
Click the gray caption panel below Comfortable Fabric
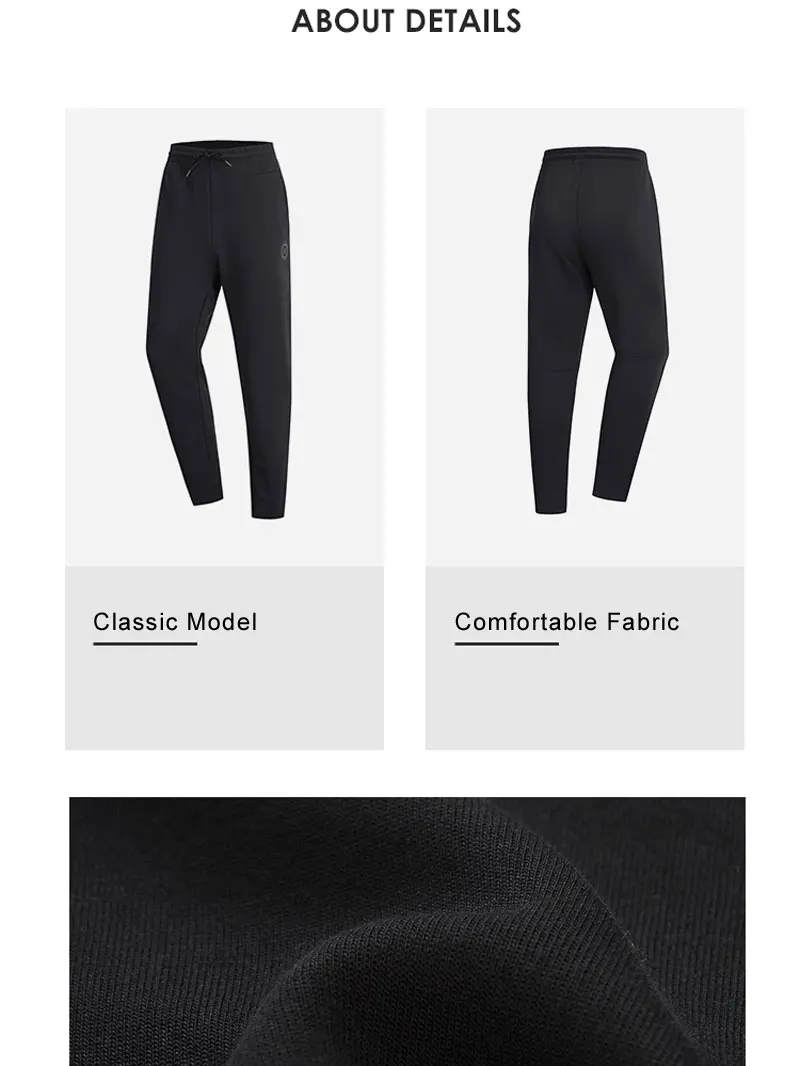[585, 658]
